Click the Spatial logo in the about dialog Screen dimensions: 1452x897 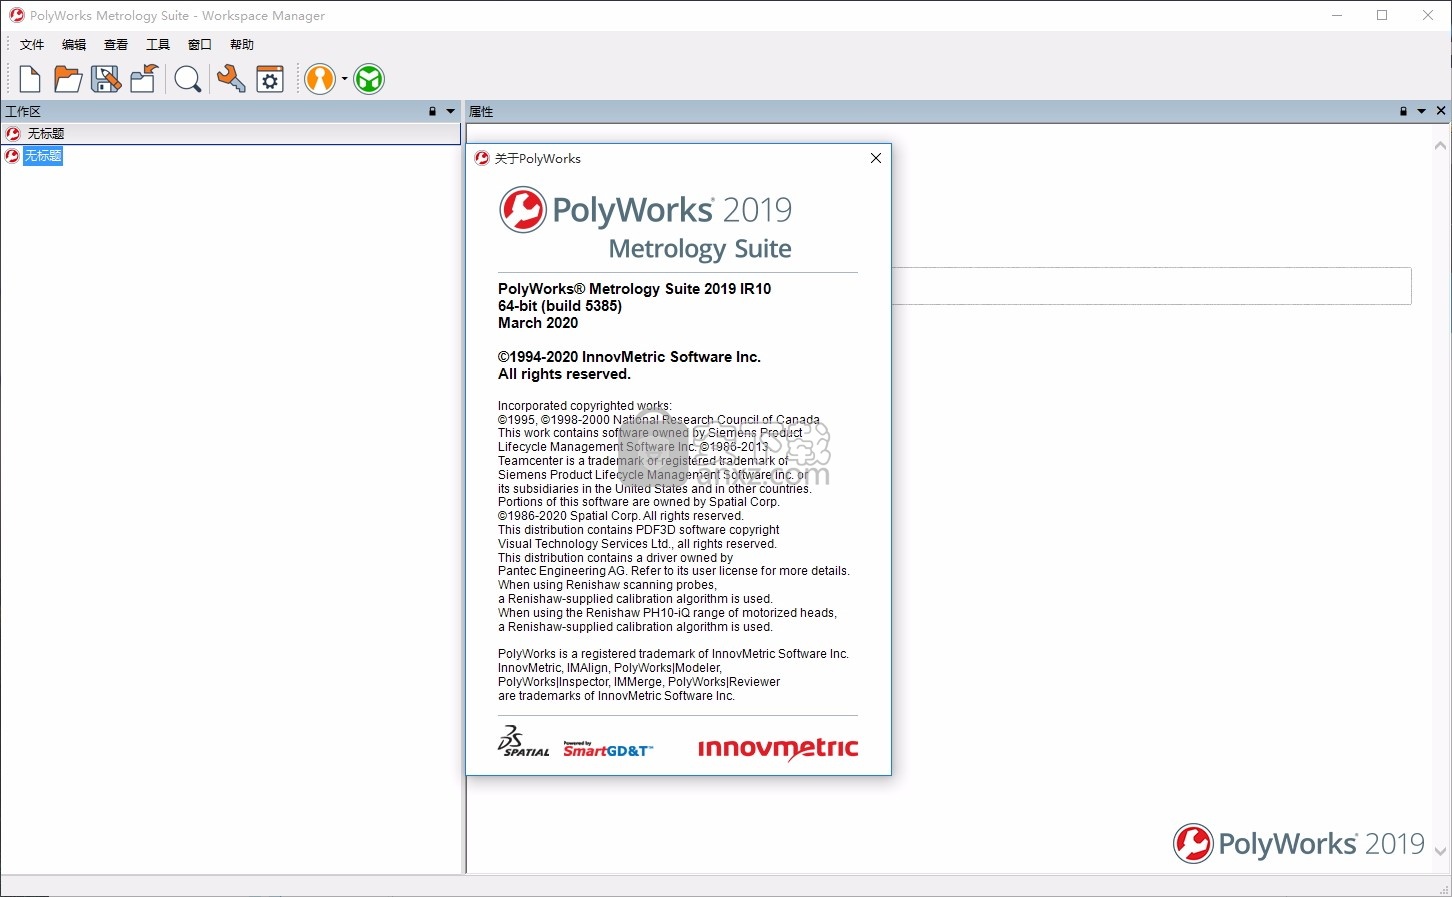523,741
